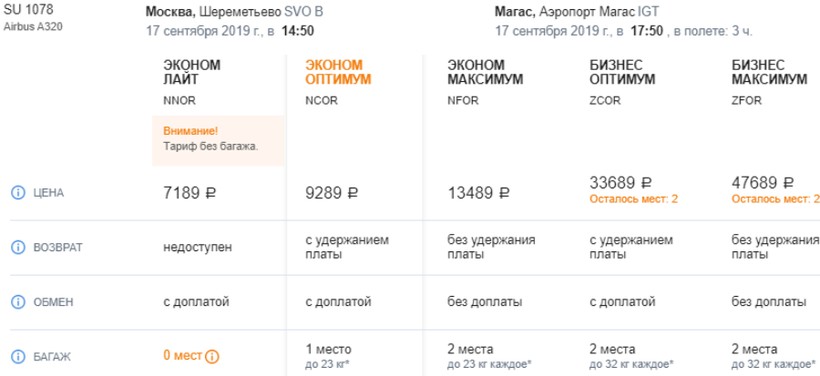Click the info icon beside БАГАЖ
Image resolution: width=820 pixels, height=376 pixels.
pos(18,357)
